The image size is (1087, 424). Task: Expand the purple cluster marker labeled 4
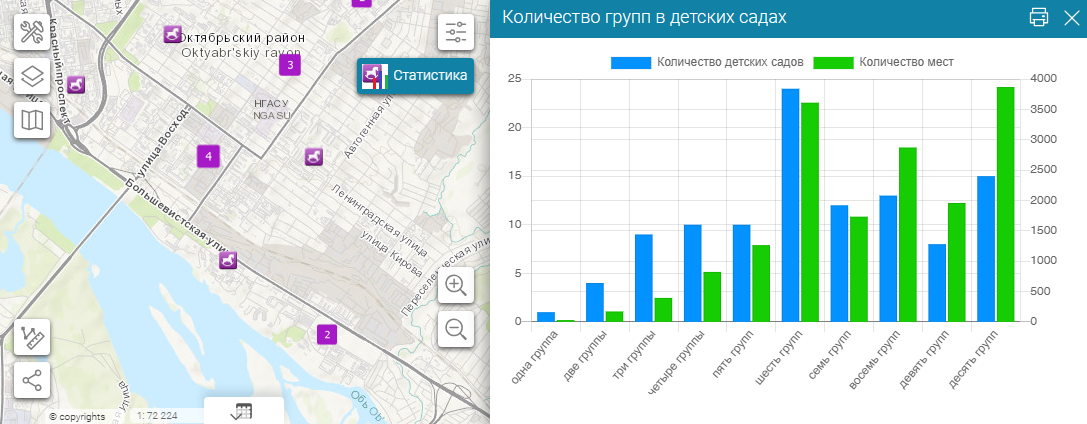[x=208, y=157]
